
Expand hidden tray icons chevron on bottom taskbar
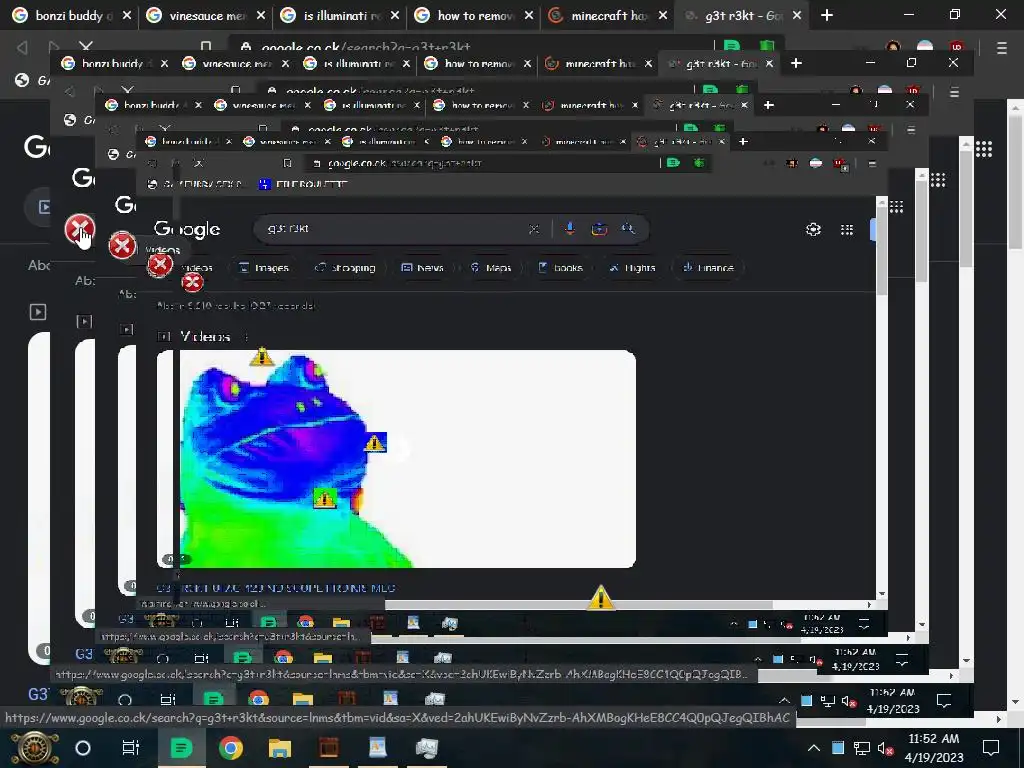click(814, 748)
